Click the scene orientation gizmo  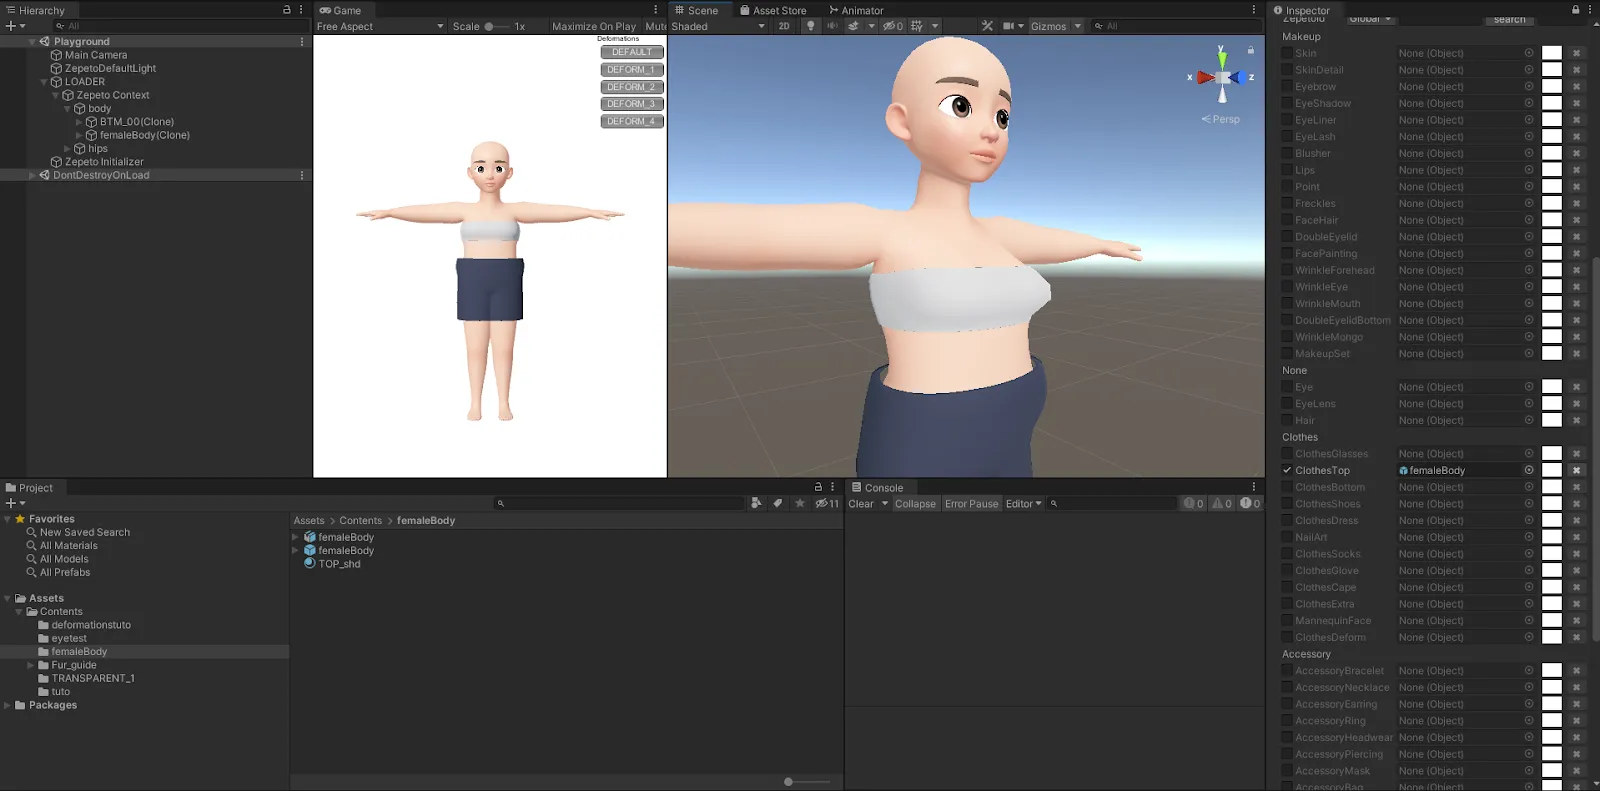pos(1221,76)
